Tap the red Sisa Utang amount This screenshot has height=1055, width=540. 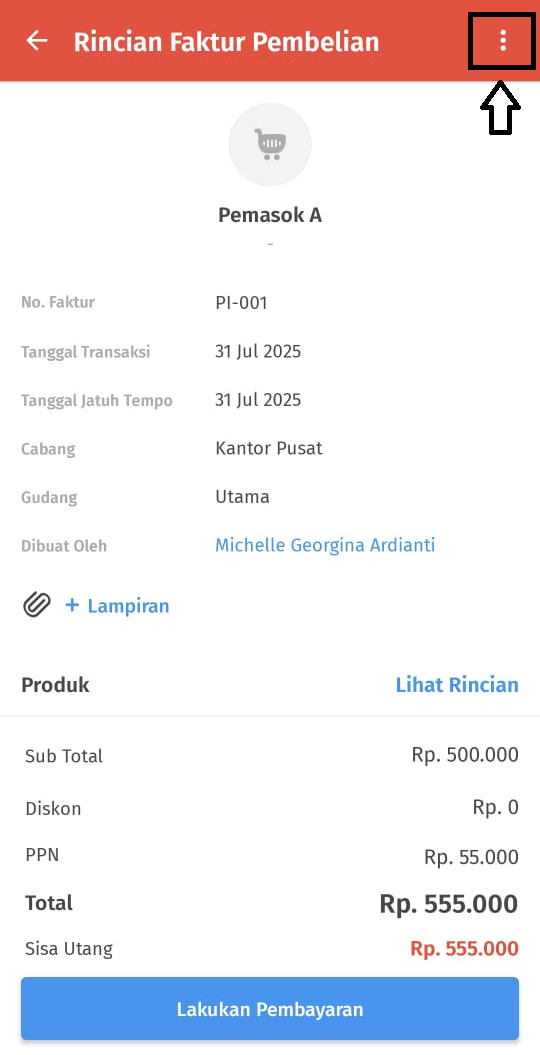[x=464, y=949]
